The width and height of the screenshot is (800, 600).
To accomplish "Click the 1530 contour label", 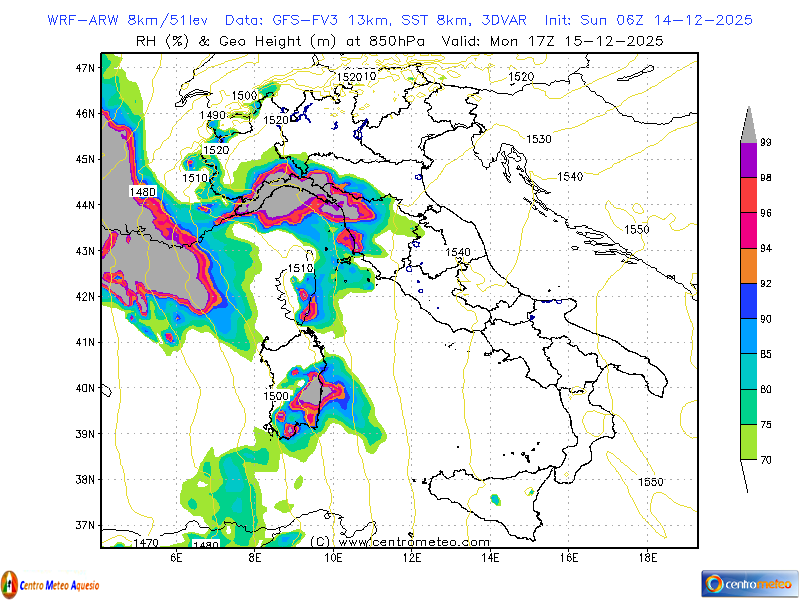I will click(x=539, y=139).
